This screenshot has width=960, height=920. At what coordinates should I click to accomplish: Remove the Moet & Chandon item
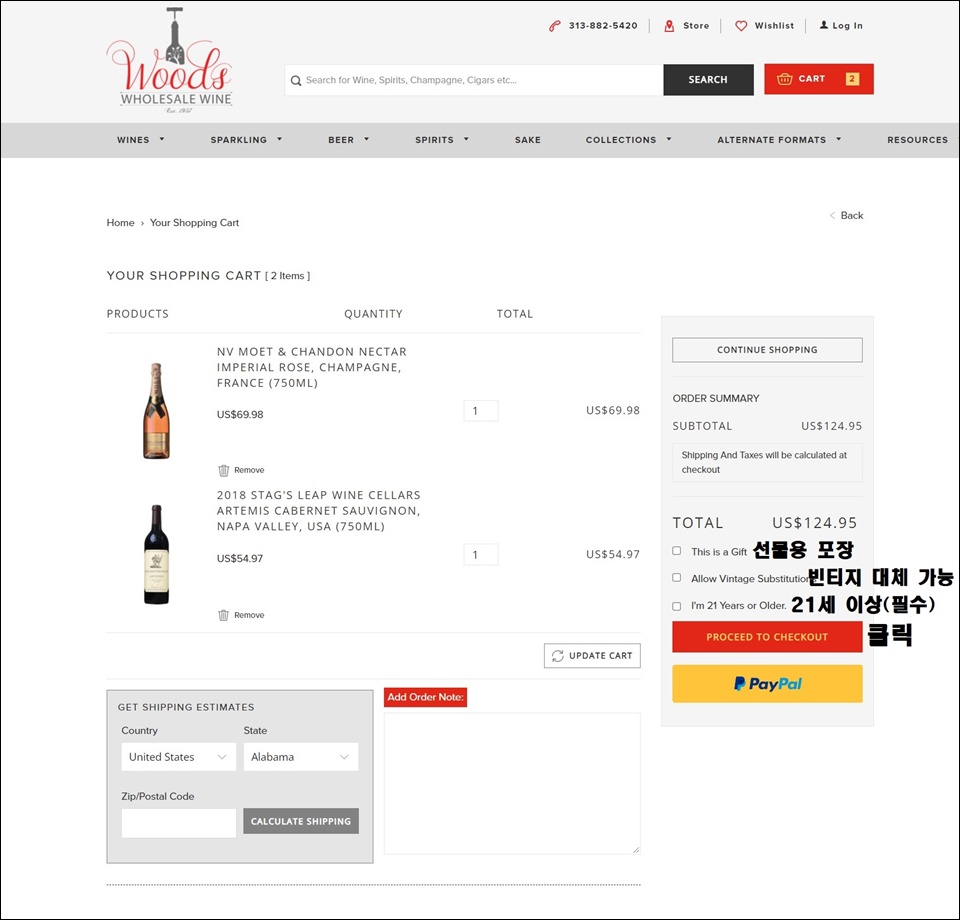click(x=249, y=470)
